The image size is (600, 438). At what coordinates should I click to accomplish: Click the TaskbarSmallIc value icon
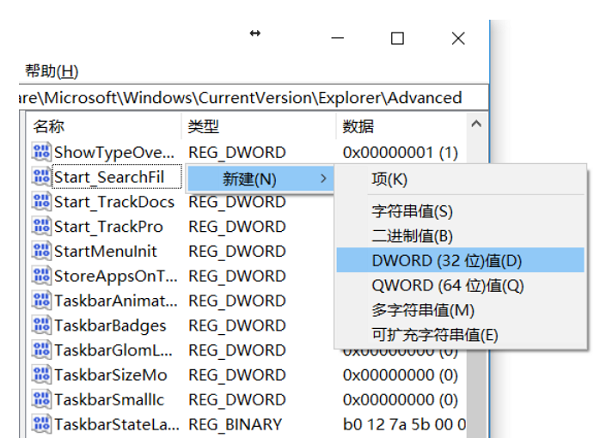click(x=41, y=400)
